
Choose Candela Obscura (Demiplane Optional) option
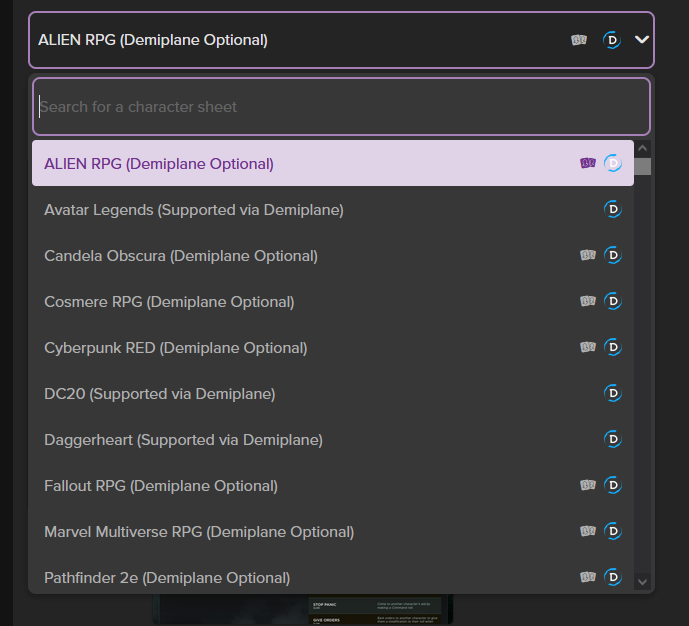pos(181,256)
